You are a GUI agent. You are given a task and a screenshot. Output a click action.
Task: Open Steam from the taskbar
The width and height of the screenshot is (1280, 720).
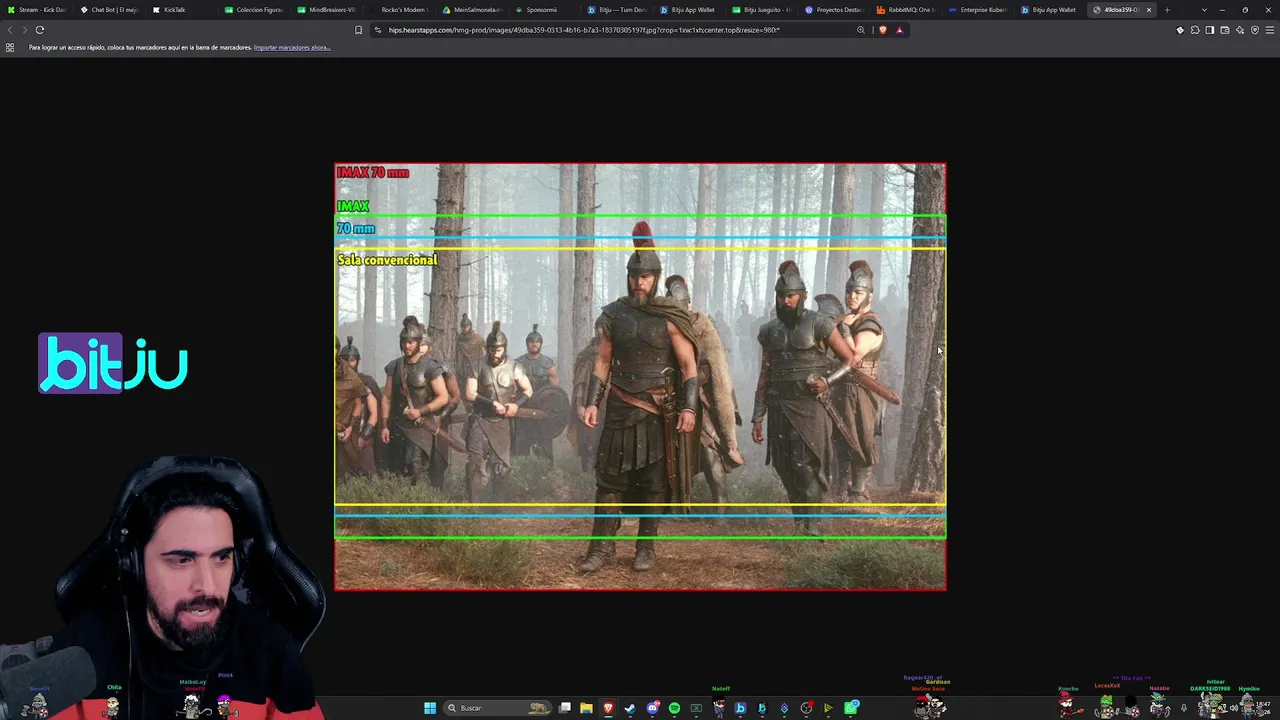630,708
